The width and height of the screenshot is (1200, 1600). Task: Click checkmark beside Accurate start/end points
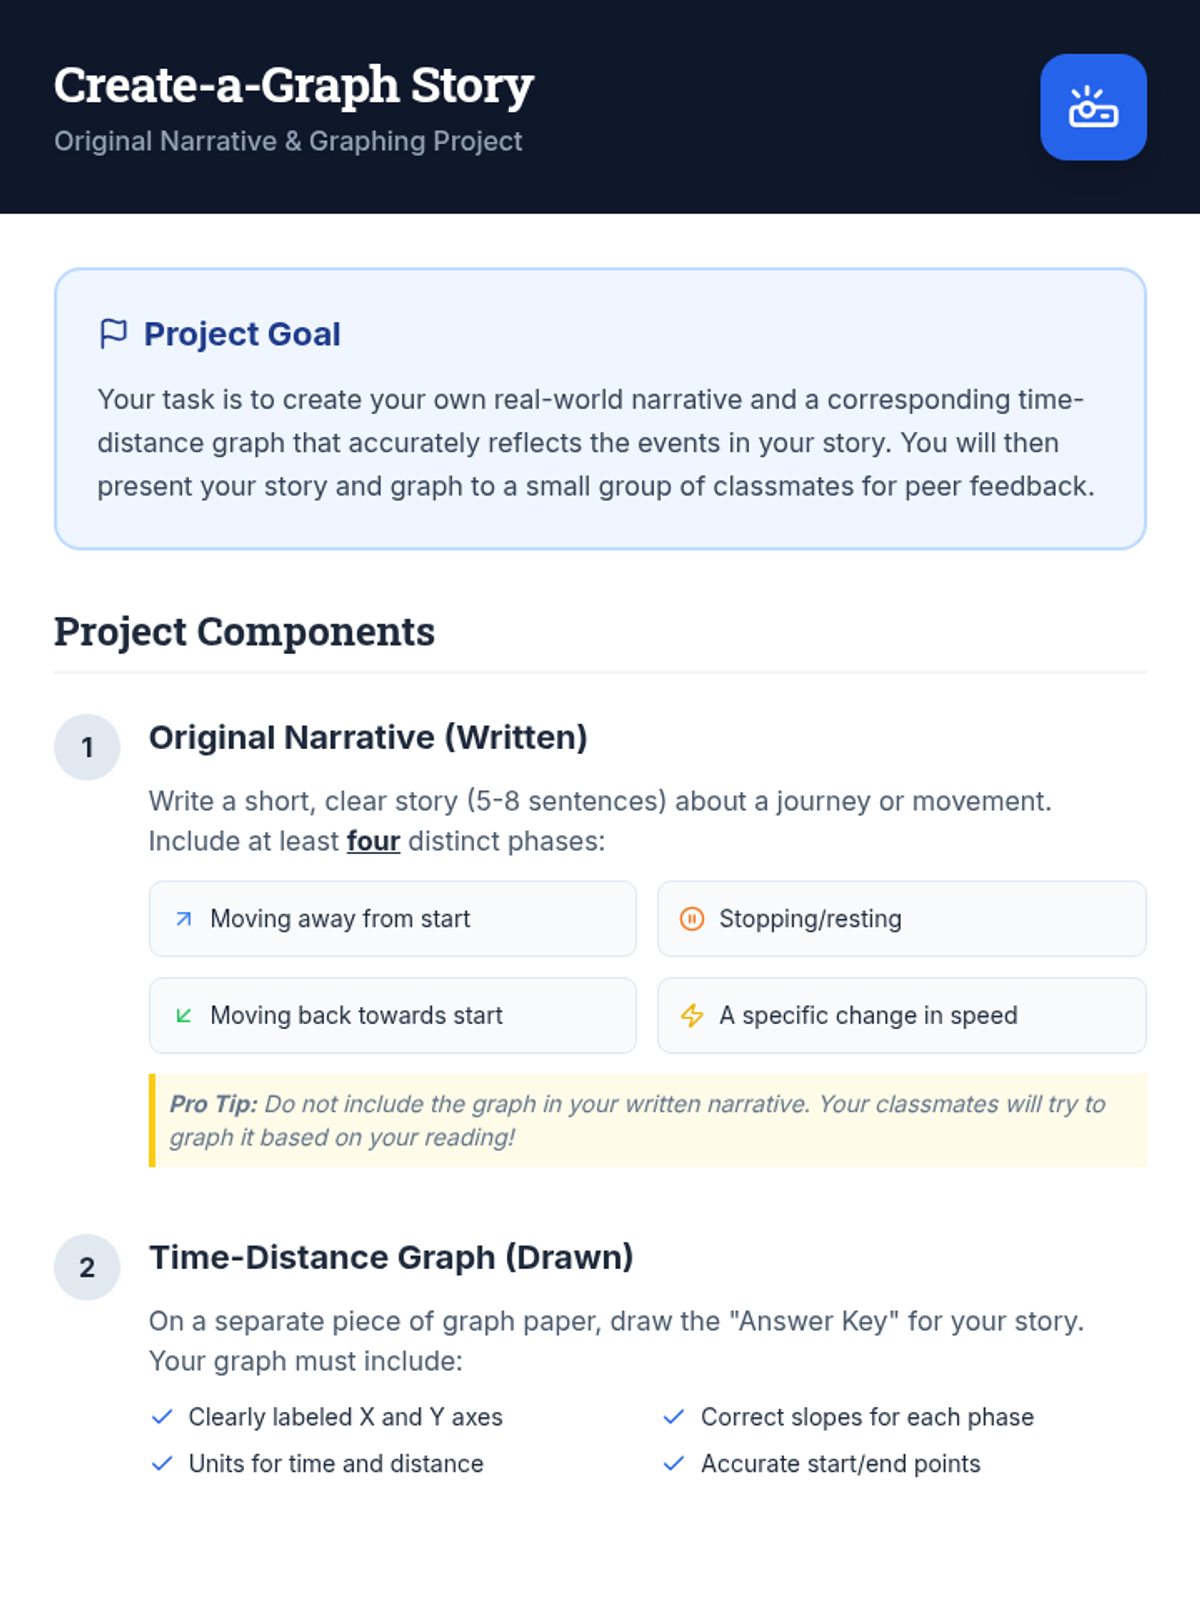674,1464
